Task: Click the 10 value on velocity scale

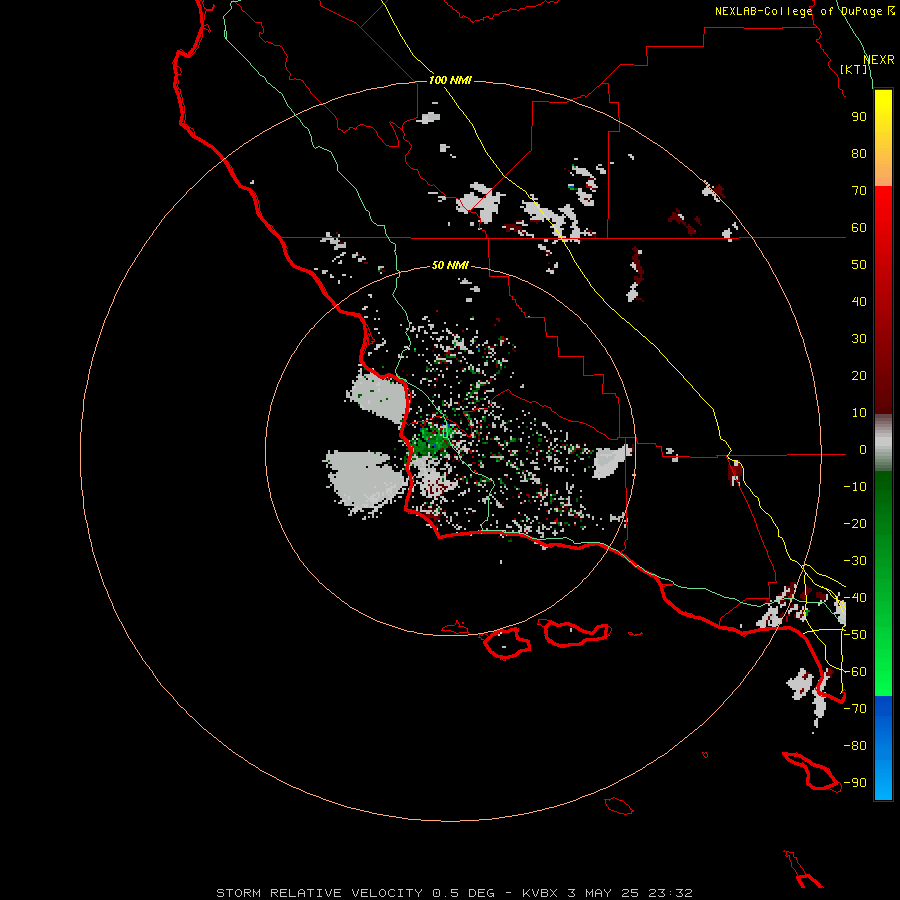Action: (859, 413)
